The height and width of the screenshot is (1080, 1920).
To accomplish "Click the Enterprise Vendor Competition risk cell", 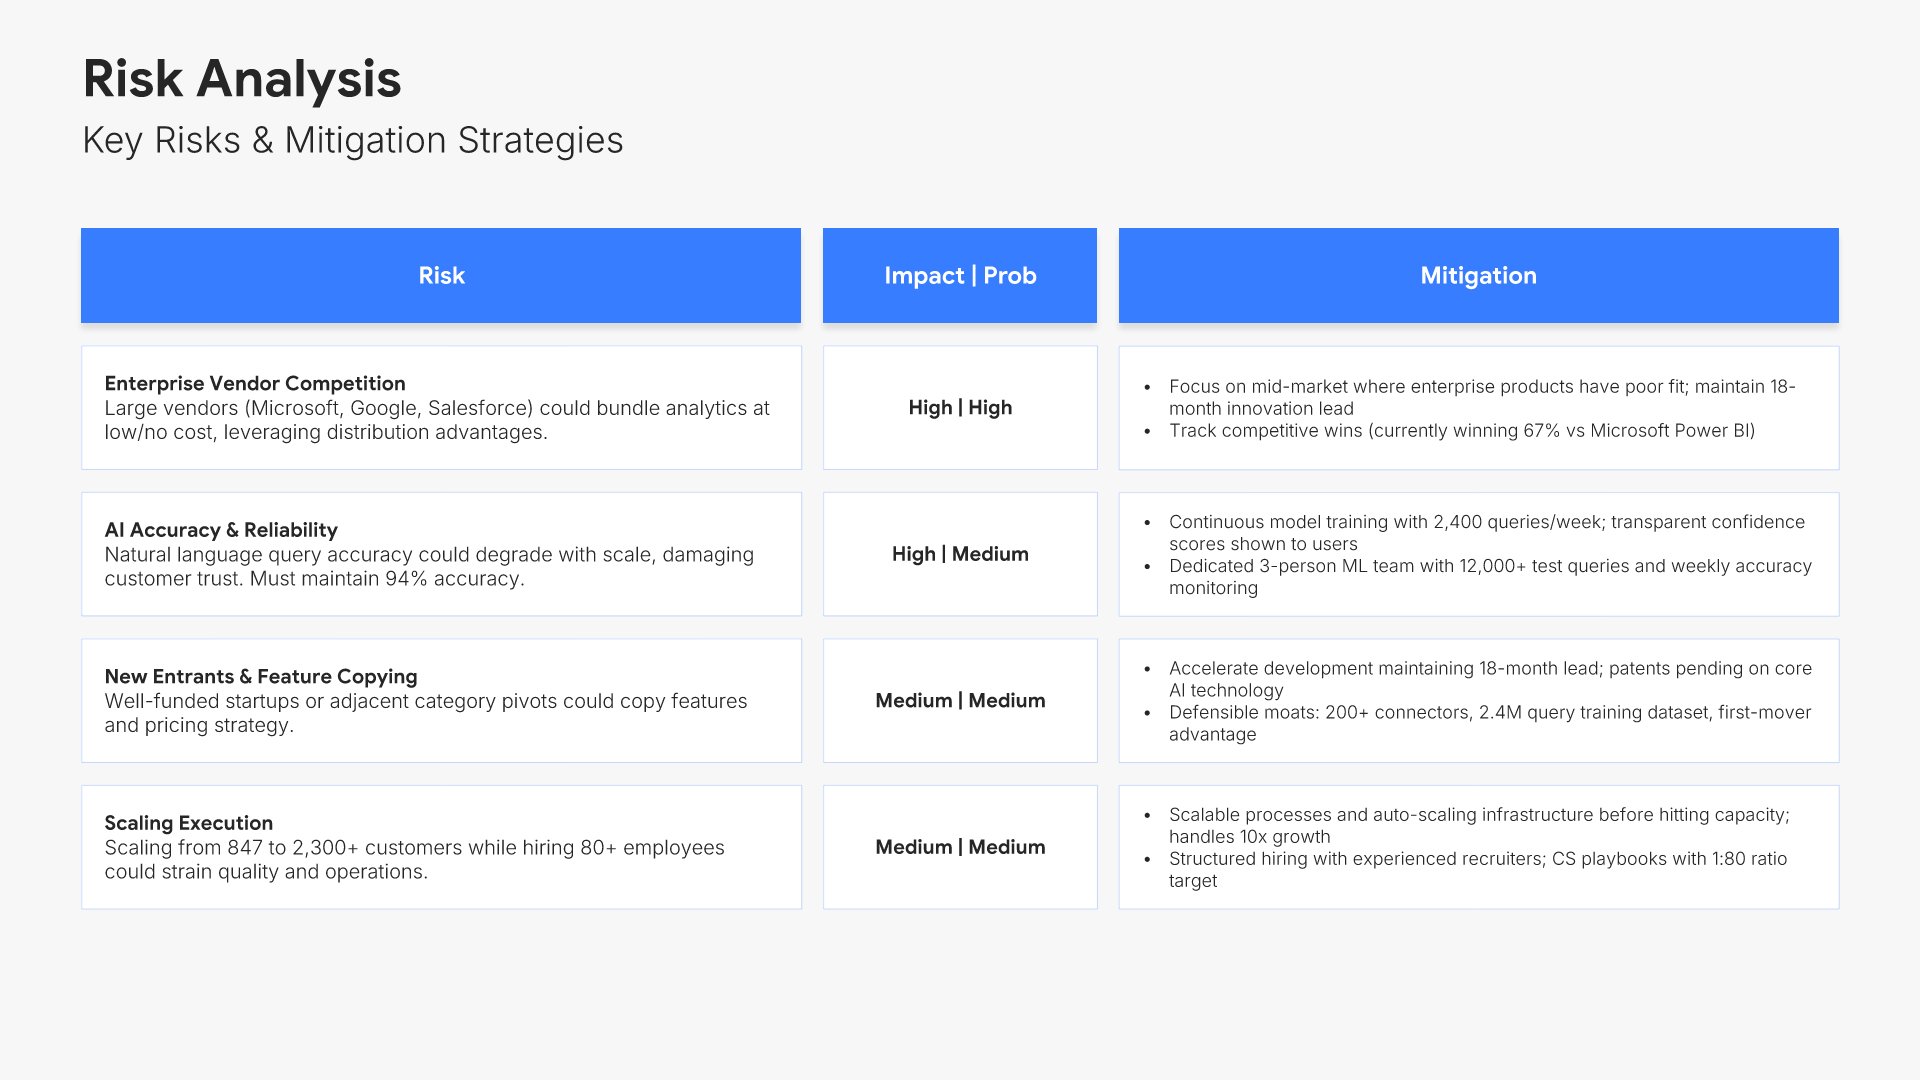I will [441, 408].
